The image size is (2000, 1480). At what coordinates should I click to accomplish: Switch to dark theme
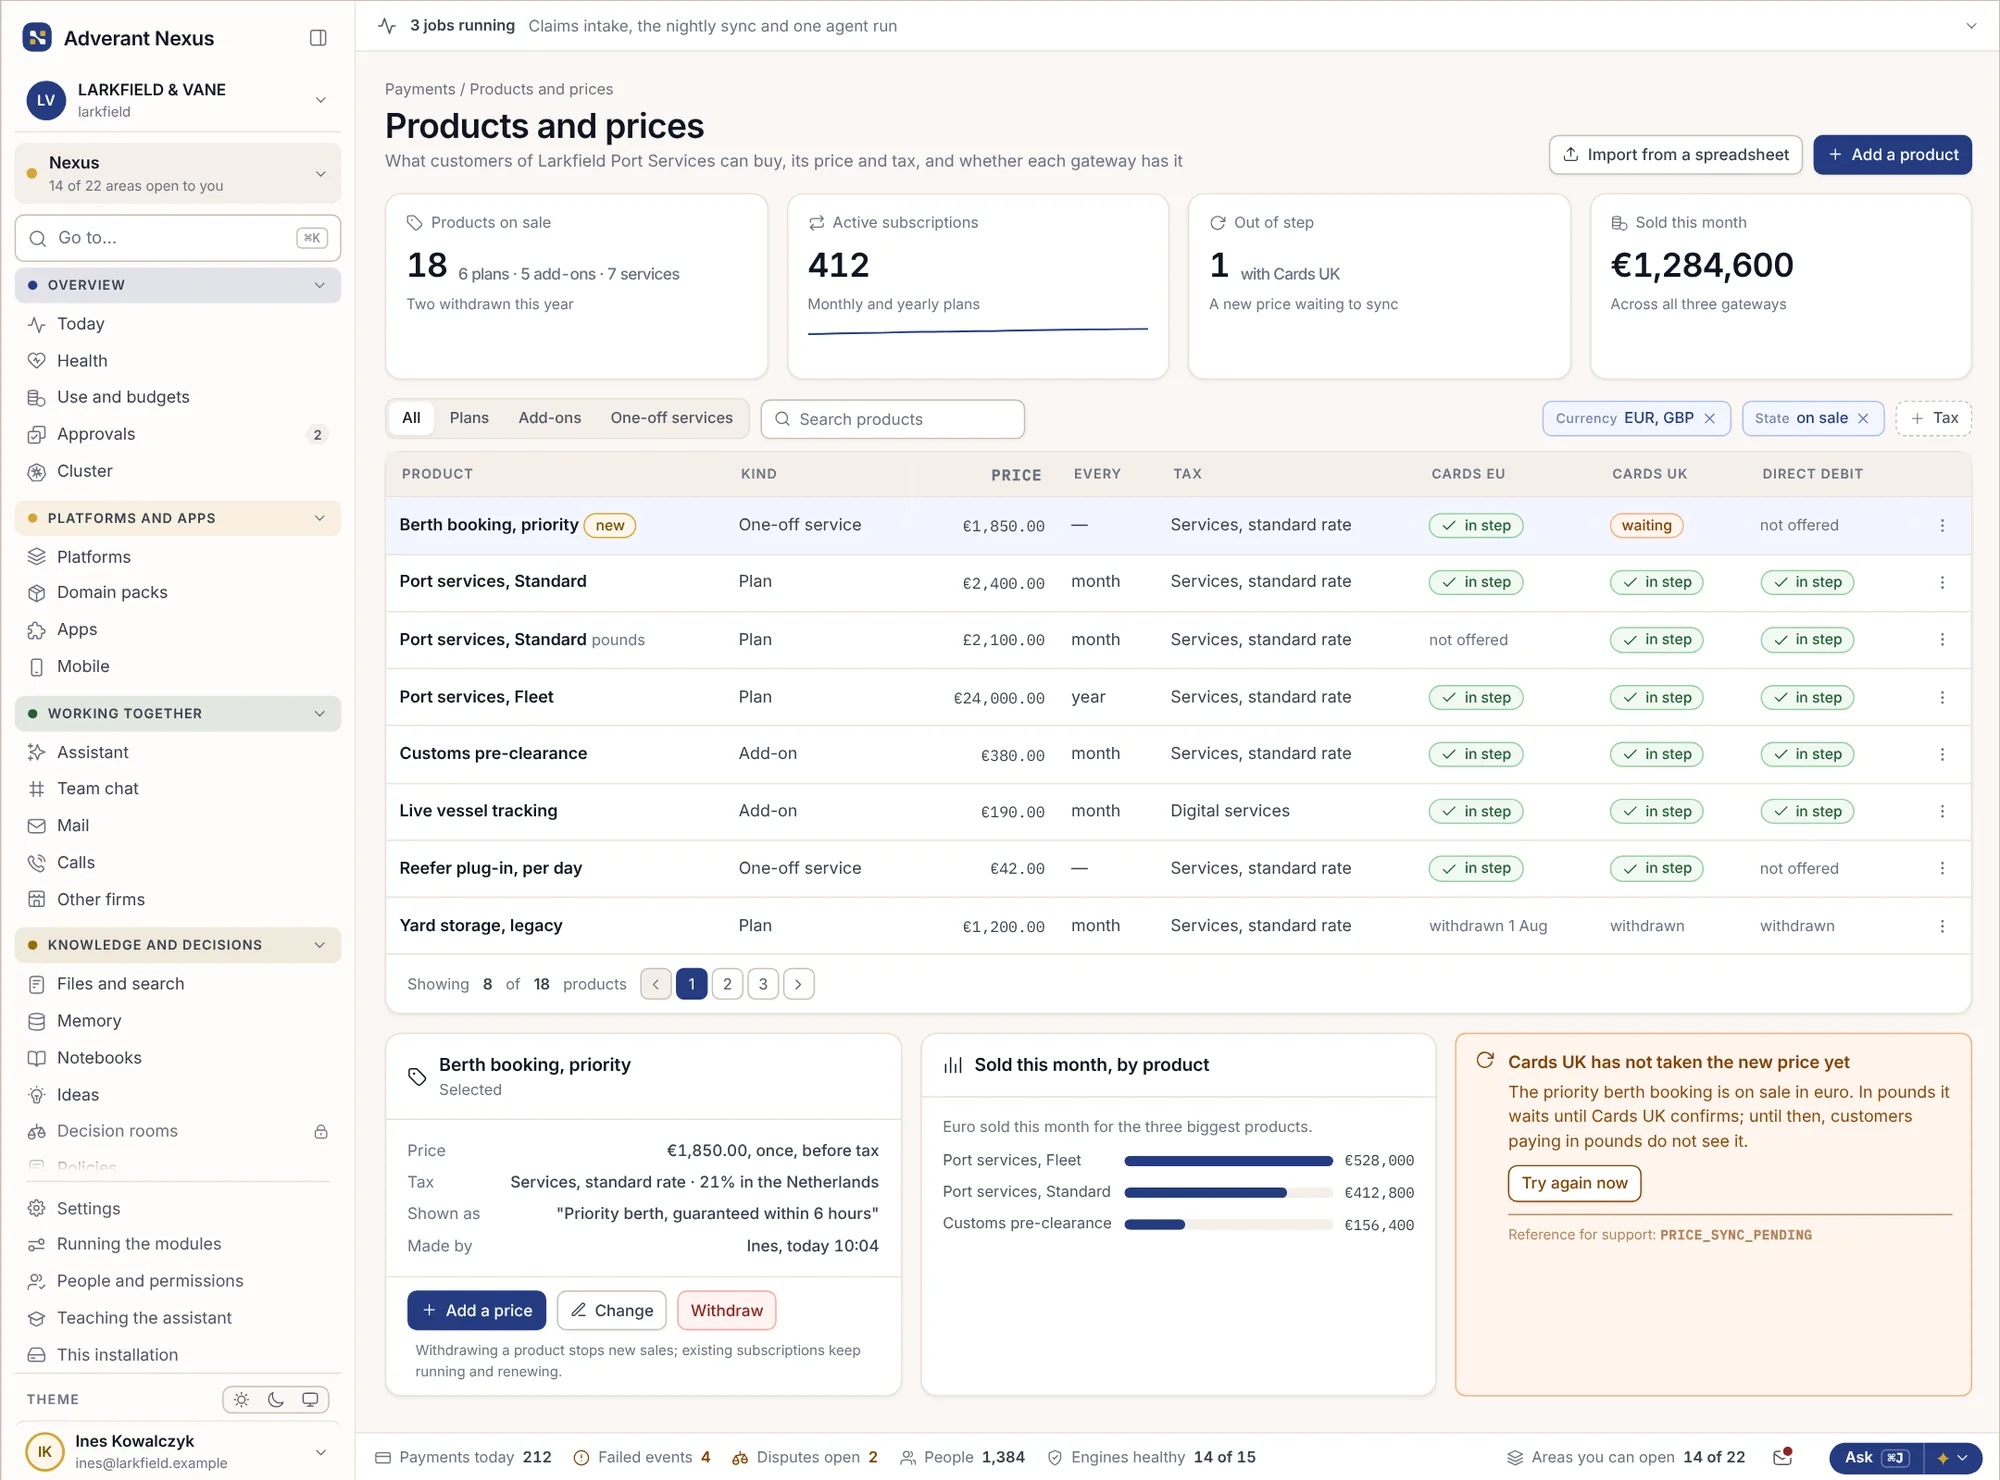point(276,1400)
